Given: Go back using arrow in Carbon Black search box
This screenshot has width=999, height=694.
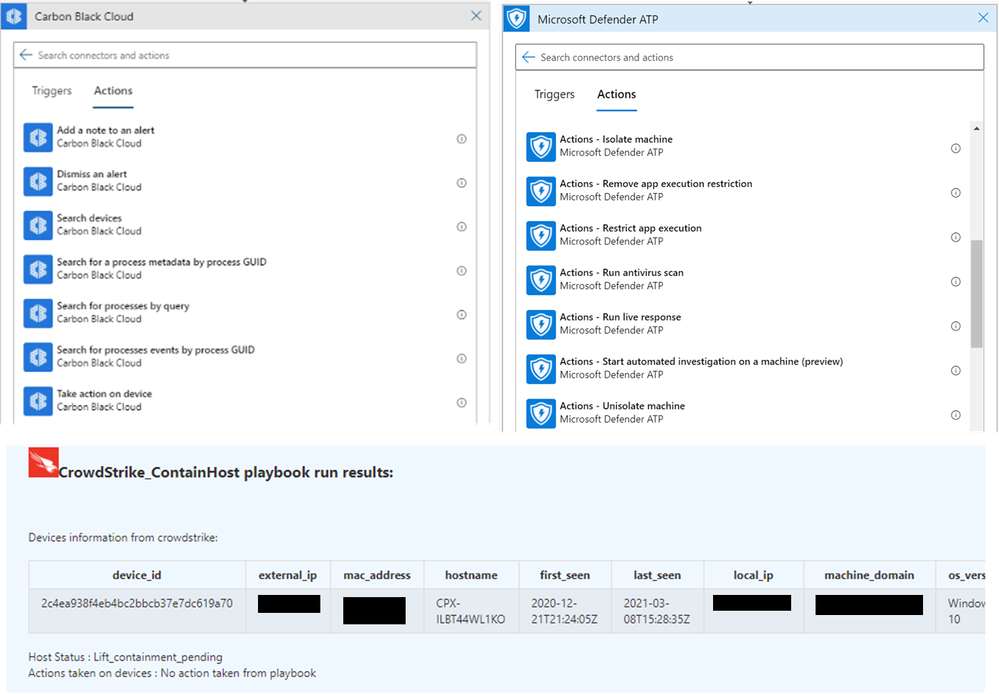Looking at the screenshot, I should click(25, 55).
